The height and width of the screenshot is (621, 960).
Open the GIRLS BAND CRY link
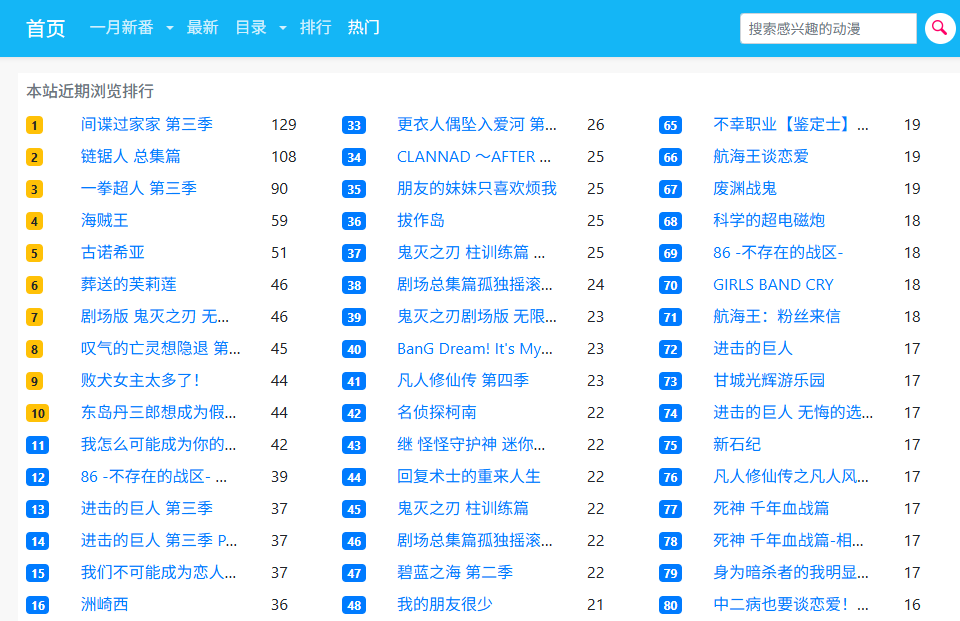(773, 285)
